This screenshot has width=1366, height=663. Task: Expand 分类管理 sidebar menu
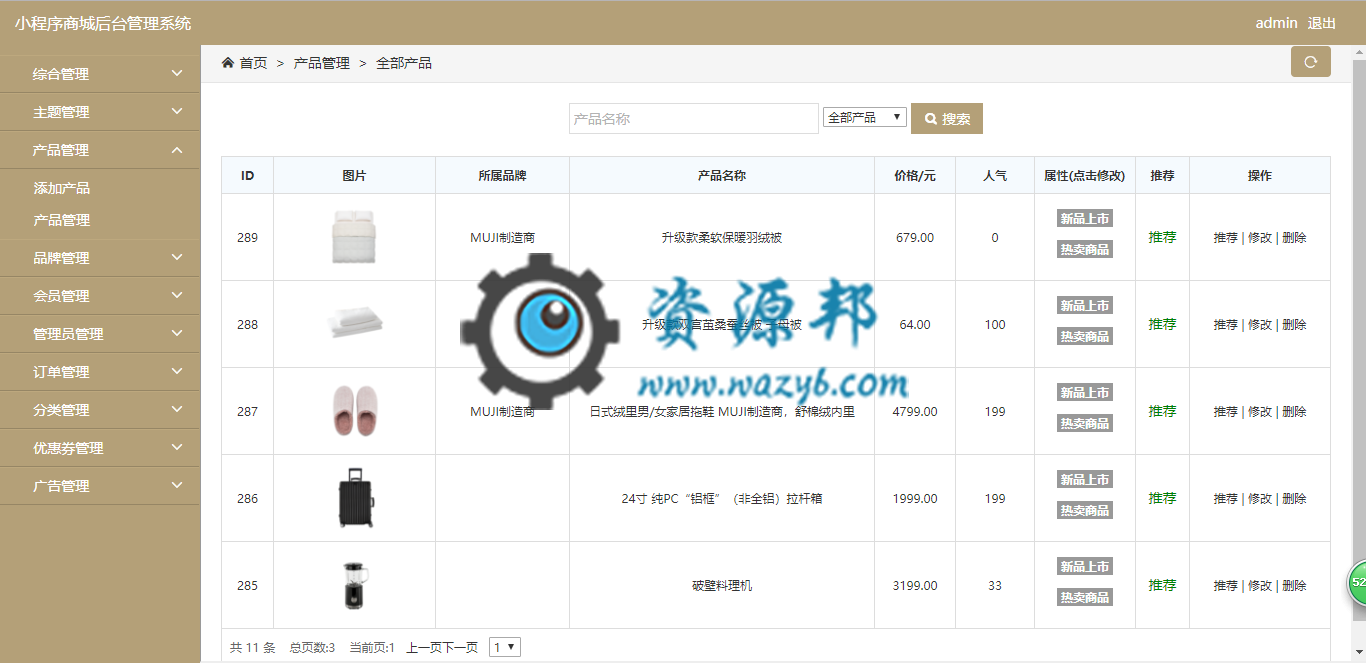[100, 410]
